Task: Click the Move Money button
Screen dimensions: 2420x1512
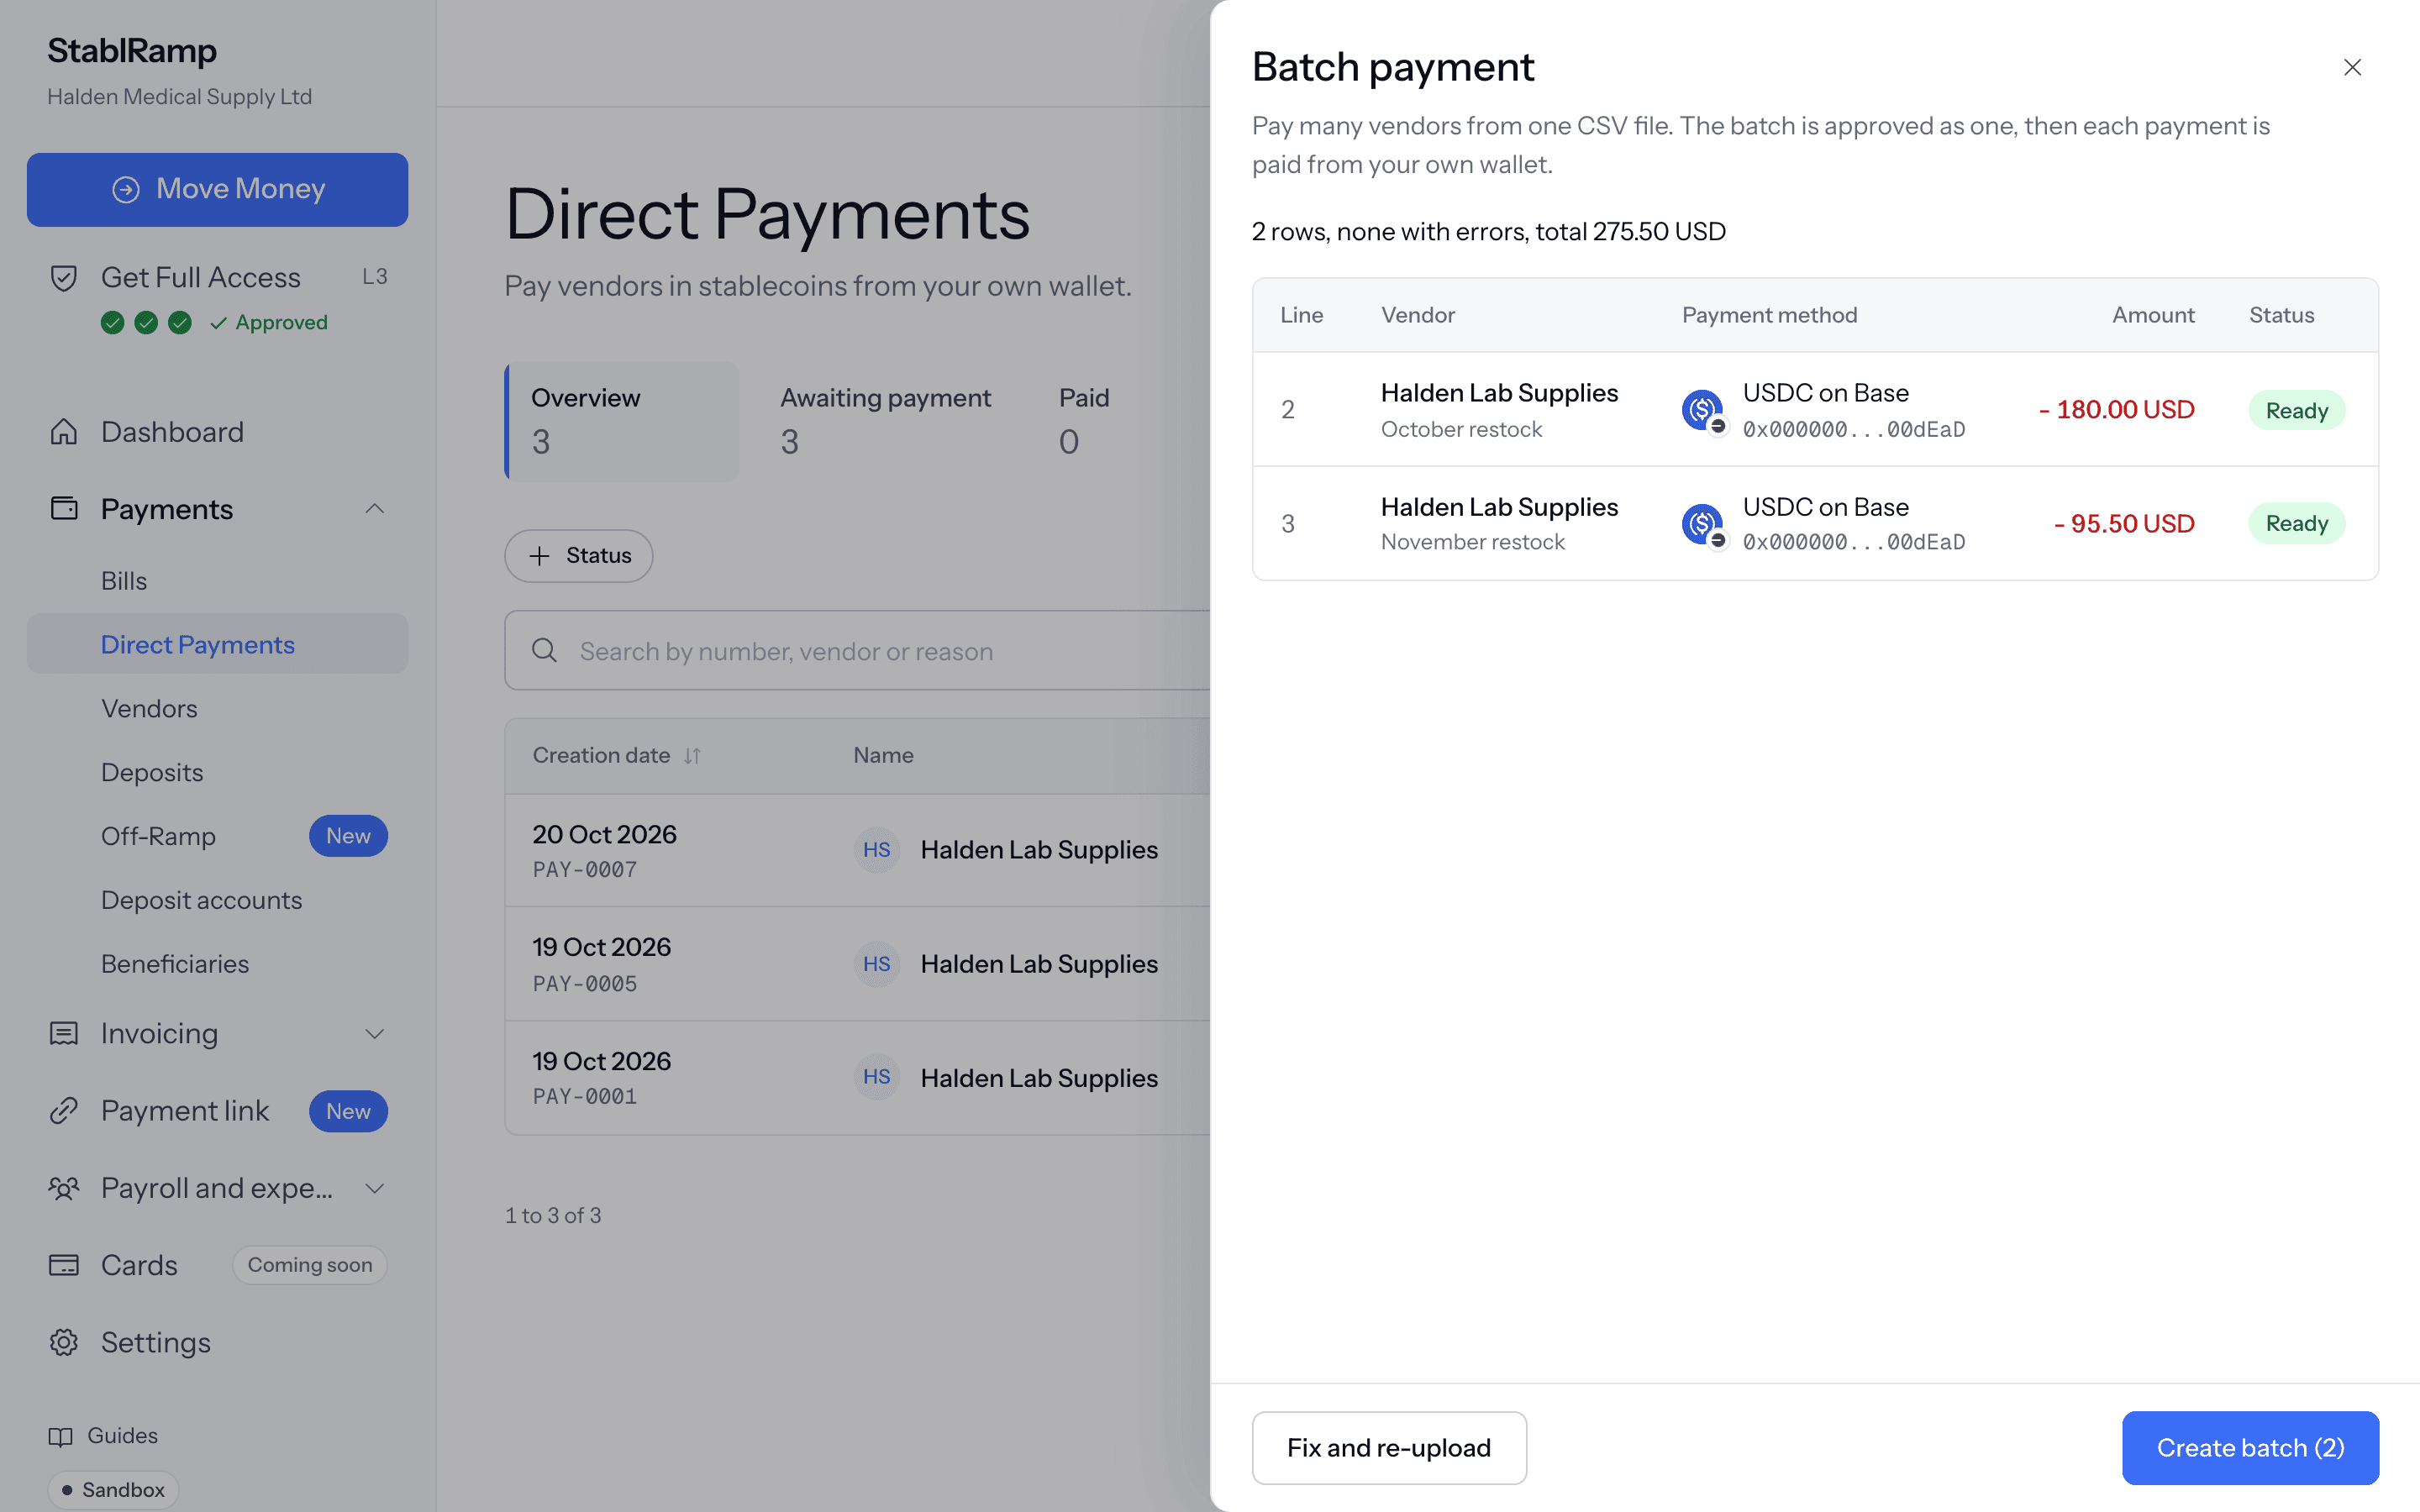Action: coord(217,189)
